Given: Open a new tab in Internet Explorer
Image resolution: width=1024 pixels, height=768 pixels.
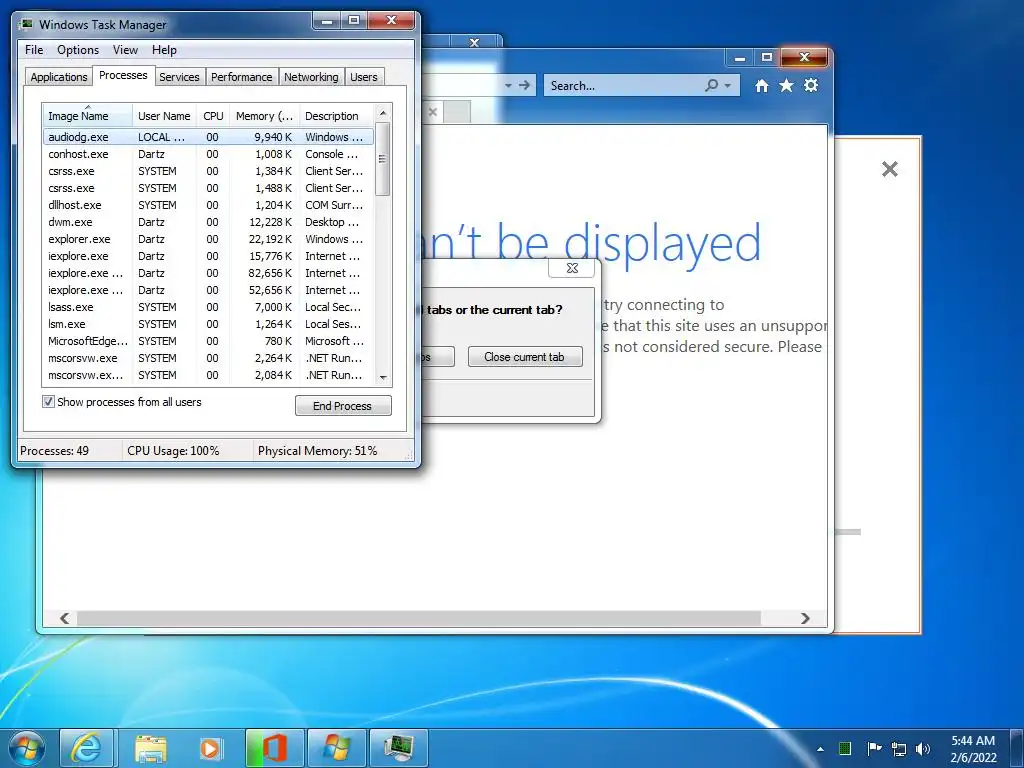Looking at the screenshot, I should tap(457, 112).
